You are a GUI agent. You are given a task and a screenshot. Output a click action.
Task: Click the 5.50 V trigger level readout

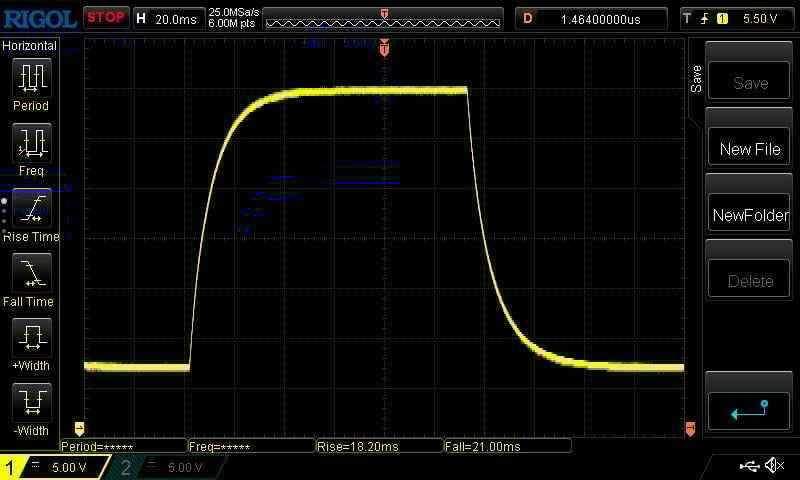click(x=760, y=19)
